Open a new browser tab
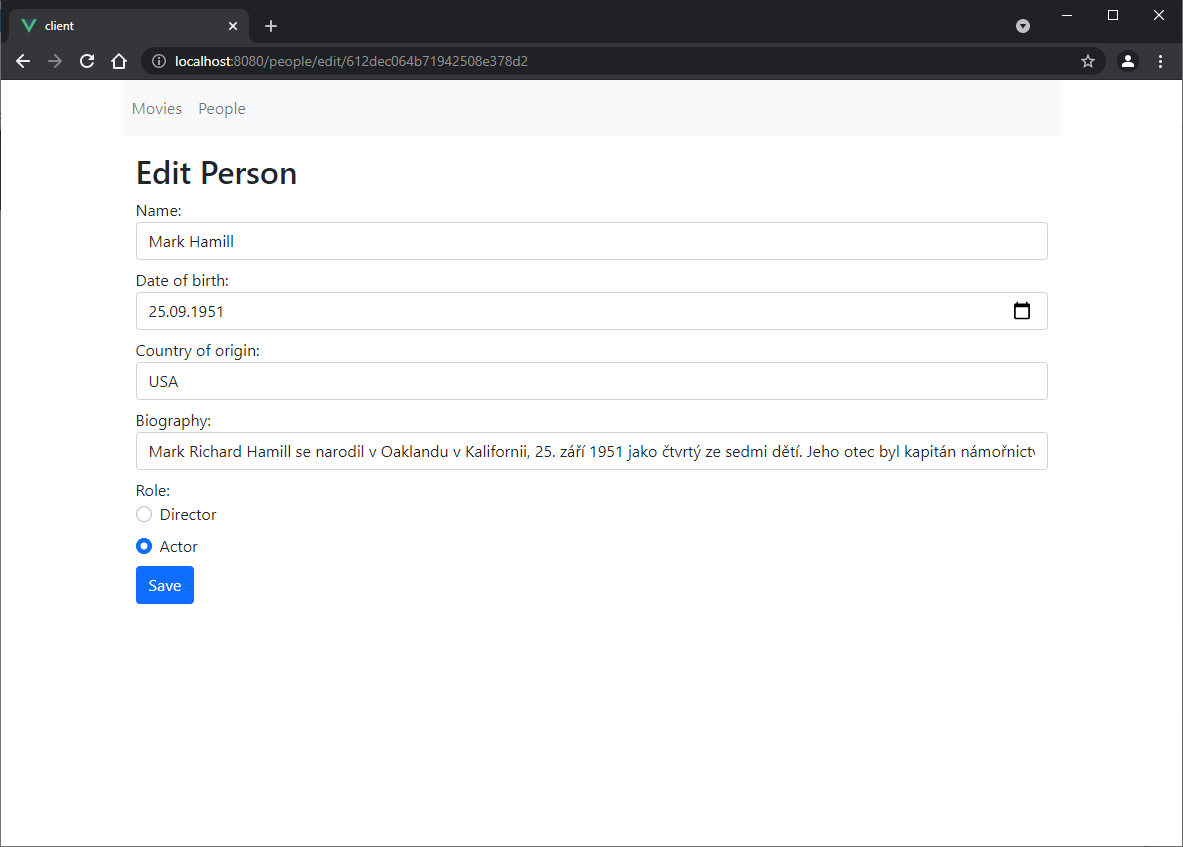 click(271, 26)
